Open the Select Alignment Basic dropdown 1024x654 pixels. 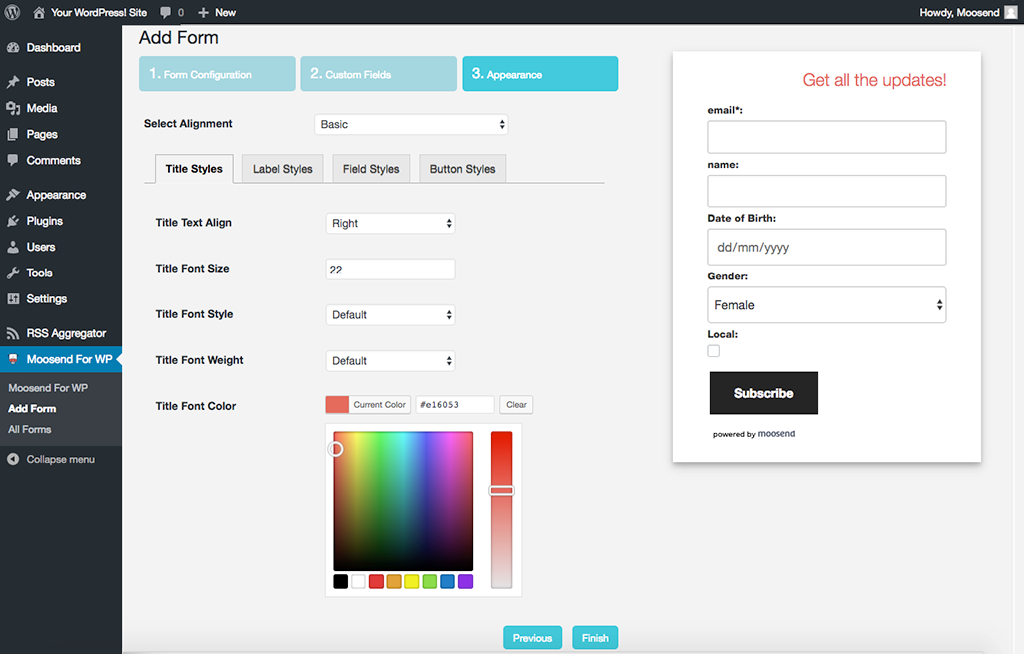(411, 124)
